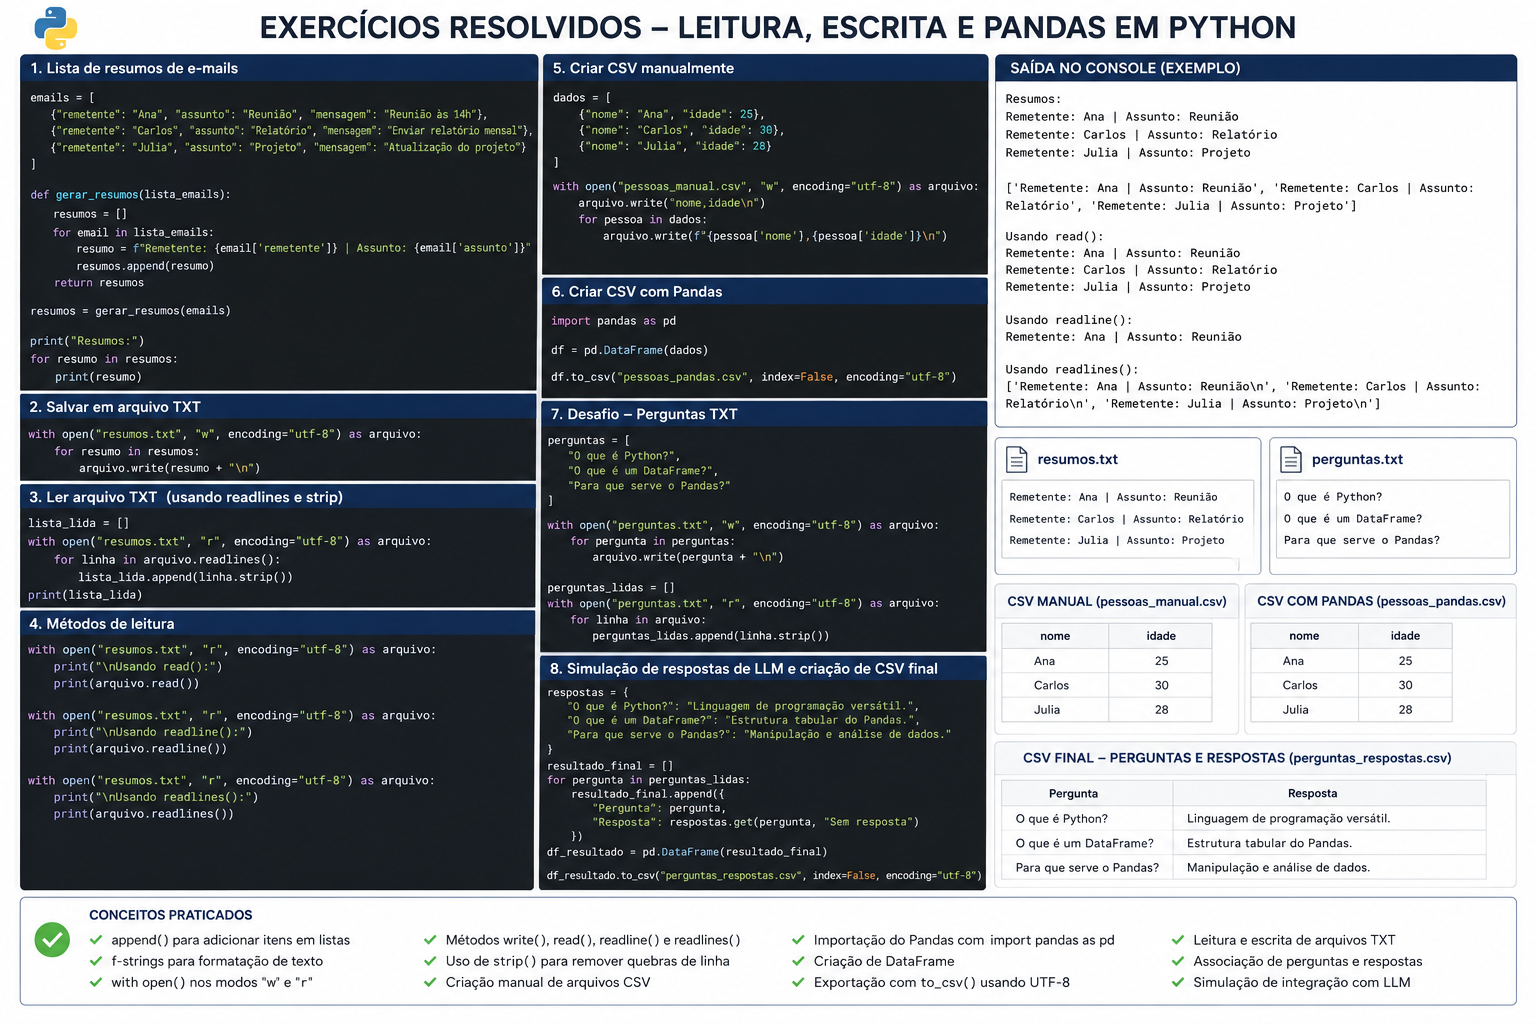The height and width of the screenshot is (1024, 1536).
Task: Click checkmark beside f-strings para formatação
Action: point(96,961)
